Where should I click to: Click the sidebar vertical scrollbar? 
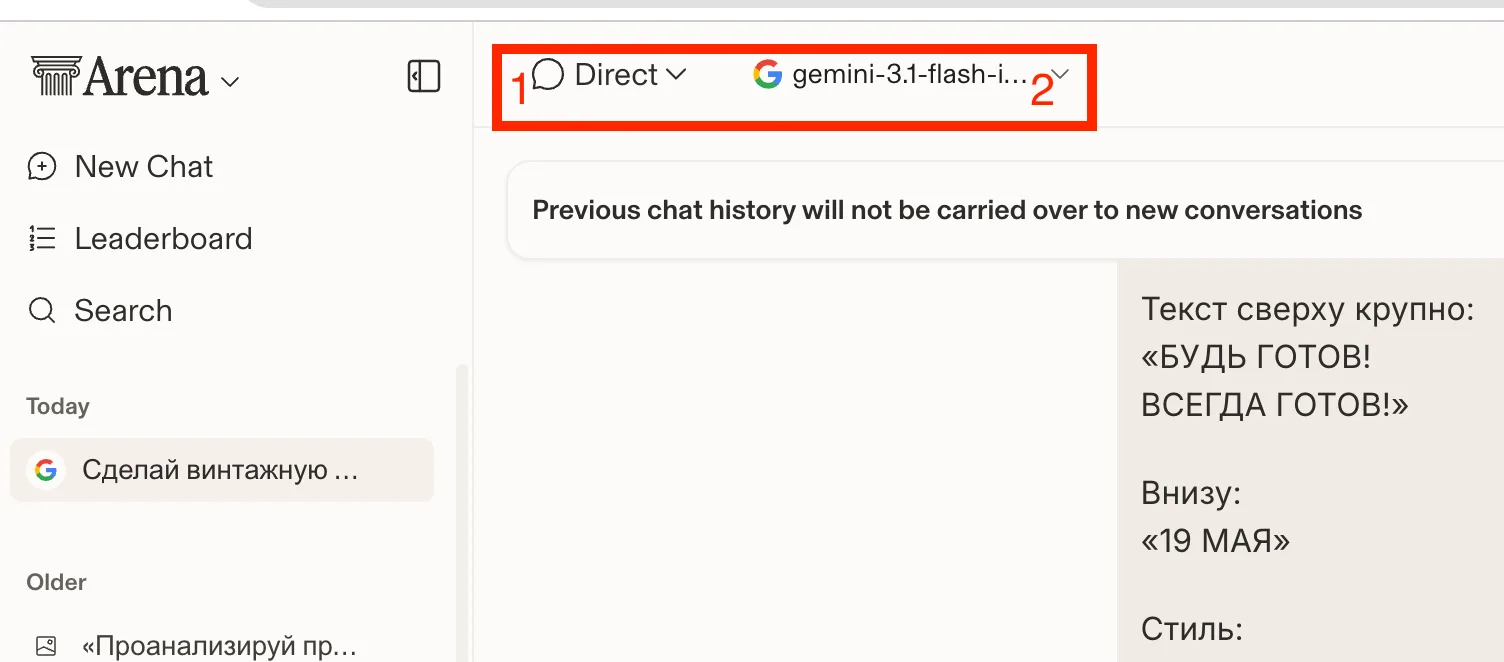[461, 512]
